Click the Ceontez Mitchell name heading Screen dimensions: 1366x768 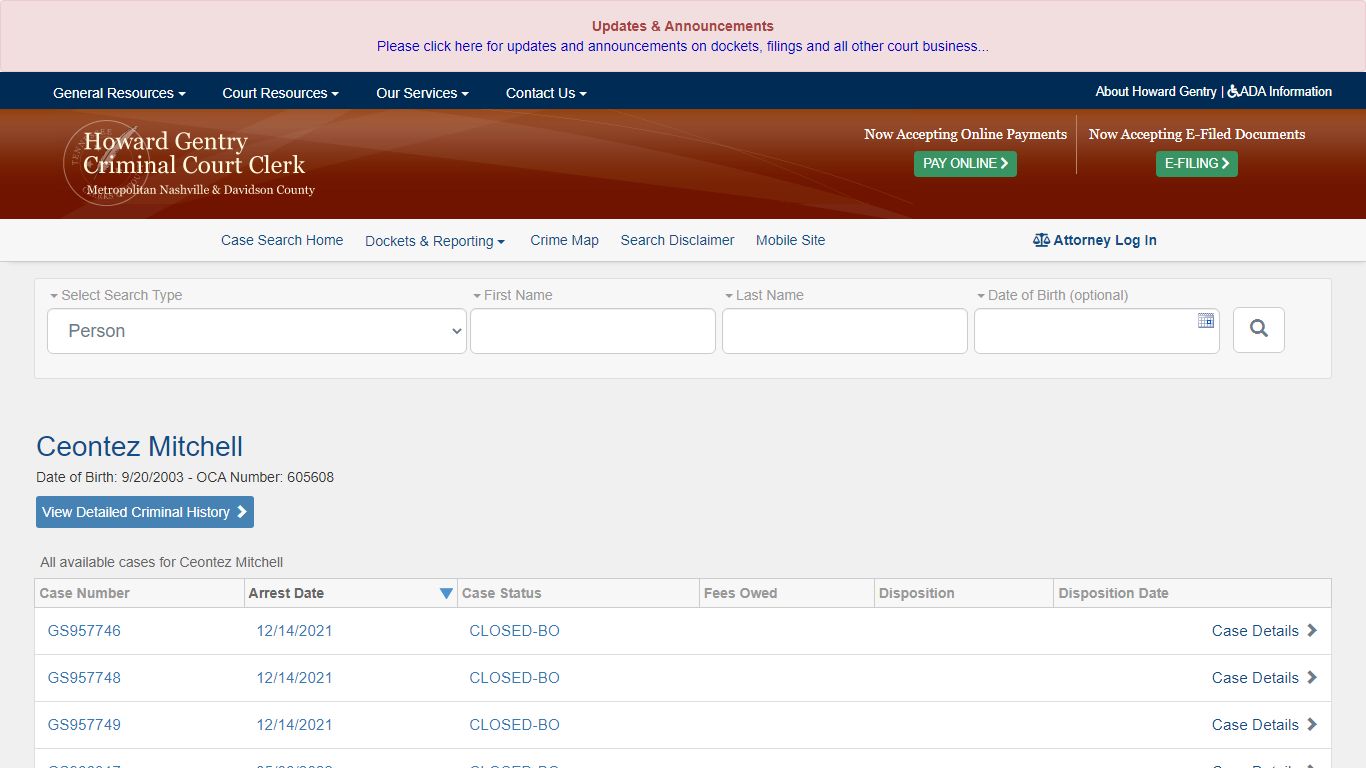pos(139,446)
